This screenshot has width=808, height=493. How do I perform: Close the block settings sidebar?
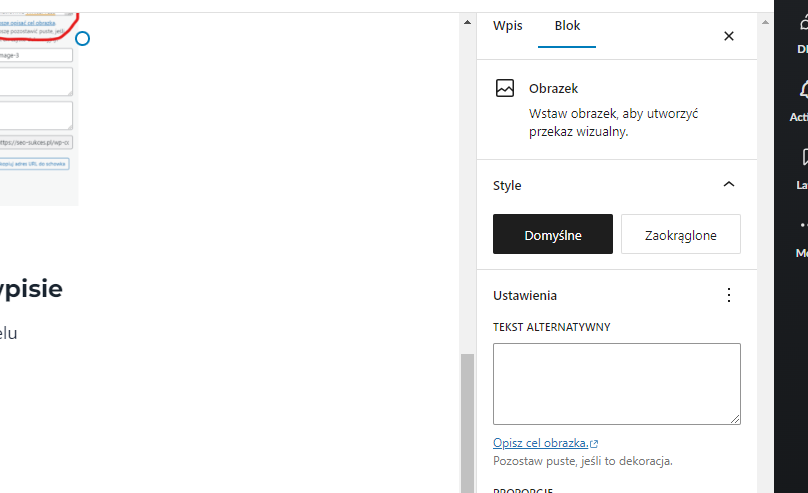pyautogui.click(x=728, y=36)
